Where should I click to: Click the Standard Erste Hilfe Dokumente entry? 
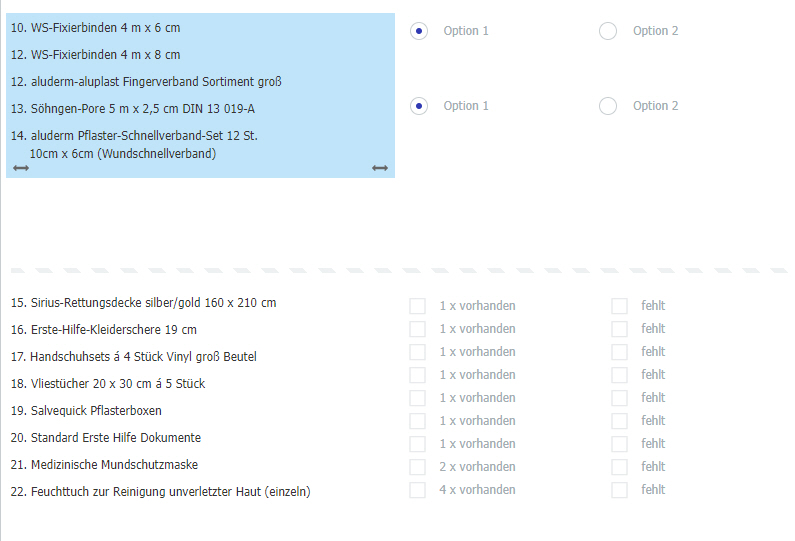click(105, 438)
